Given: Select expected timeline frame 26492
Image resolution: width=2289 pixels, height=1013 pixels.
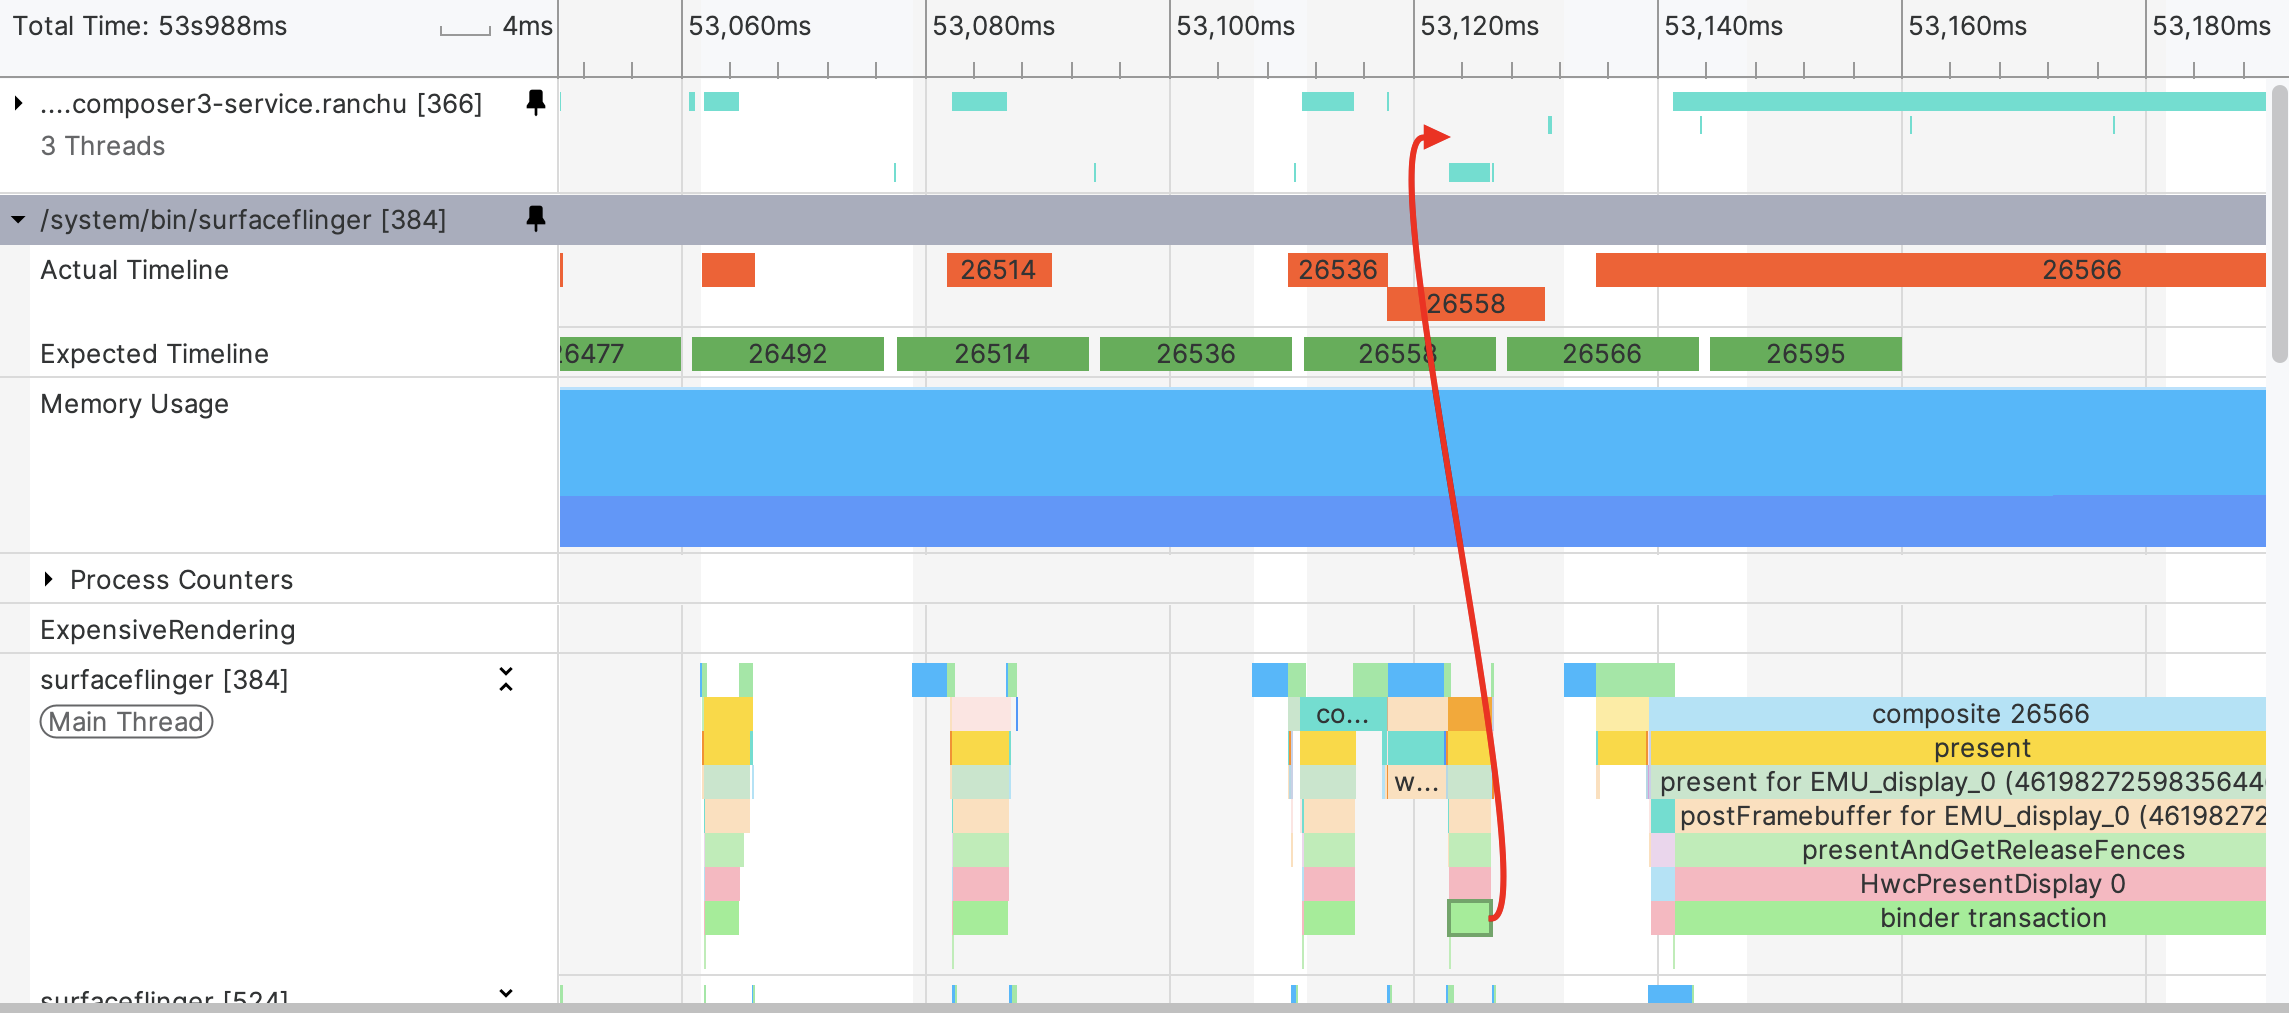Looking at the screenshot, I should pos(788,354).
